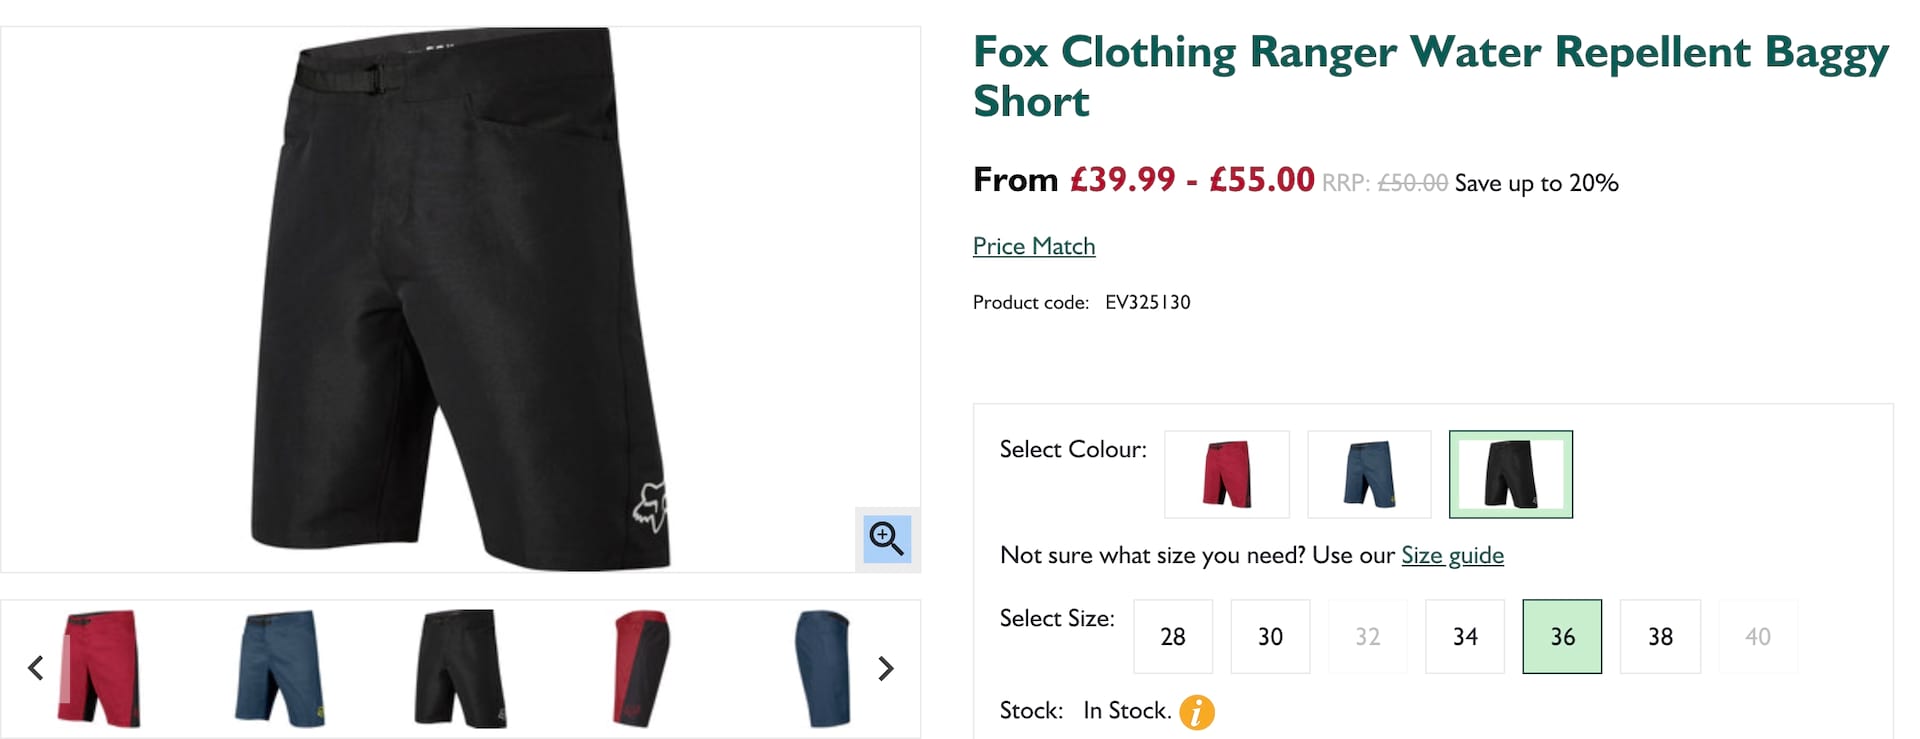Click the main black shorts product image
Viewport: 1920px width, 739px height.
pyautogui.click(x=460, y=299)
